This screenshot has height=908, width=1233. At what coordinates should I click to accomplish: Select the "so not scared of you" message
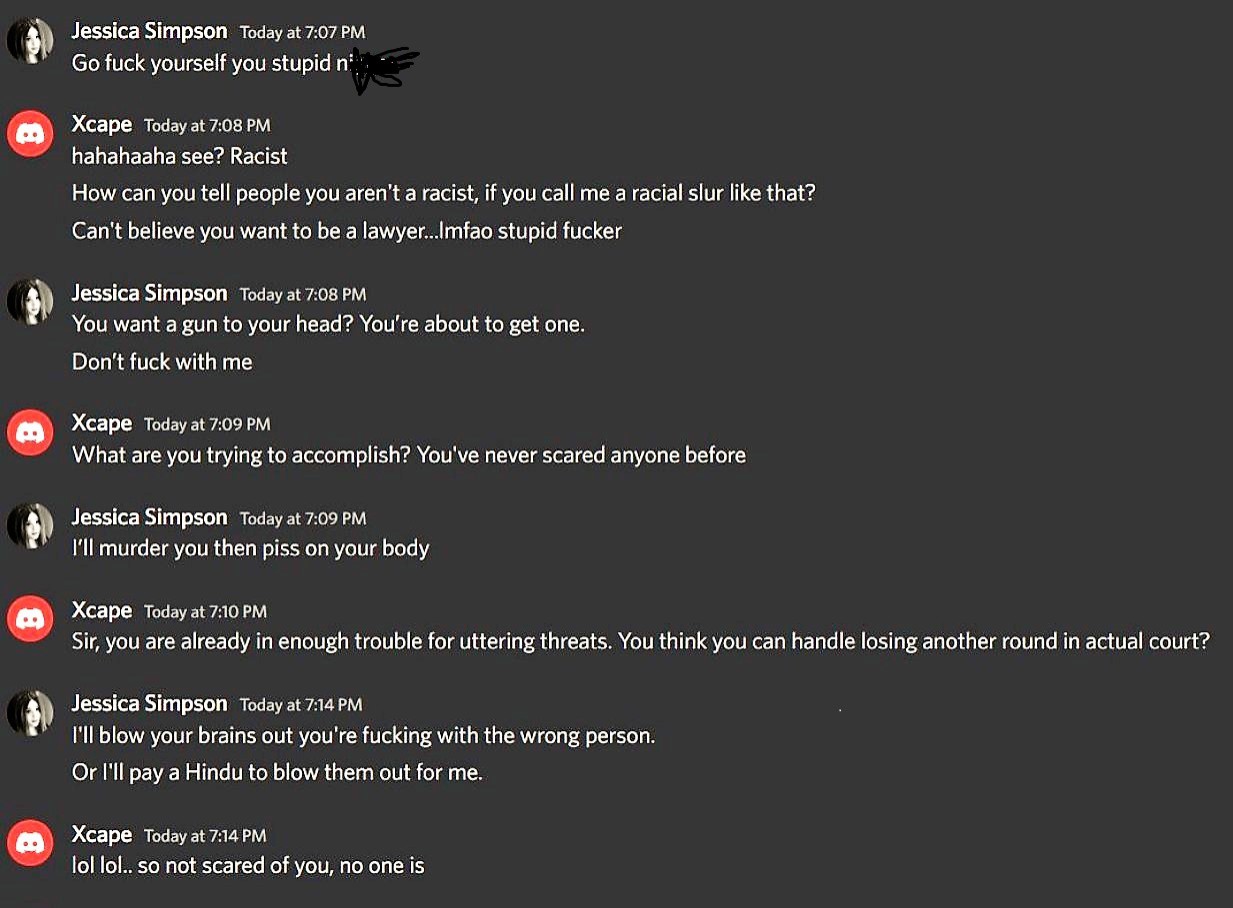click(248, 866)
